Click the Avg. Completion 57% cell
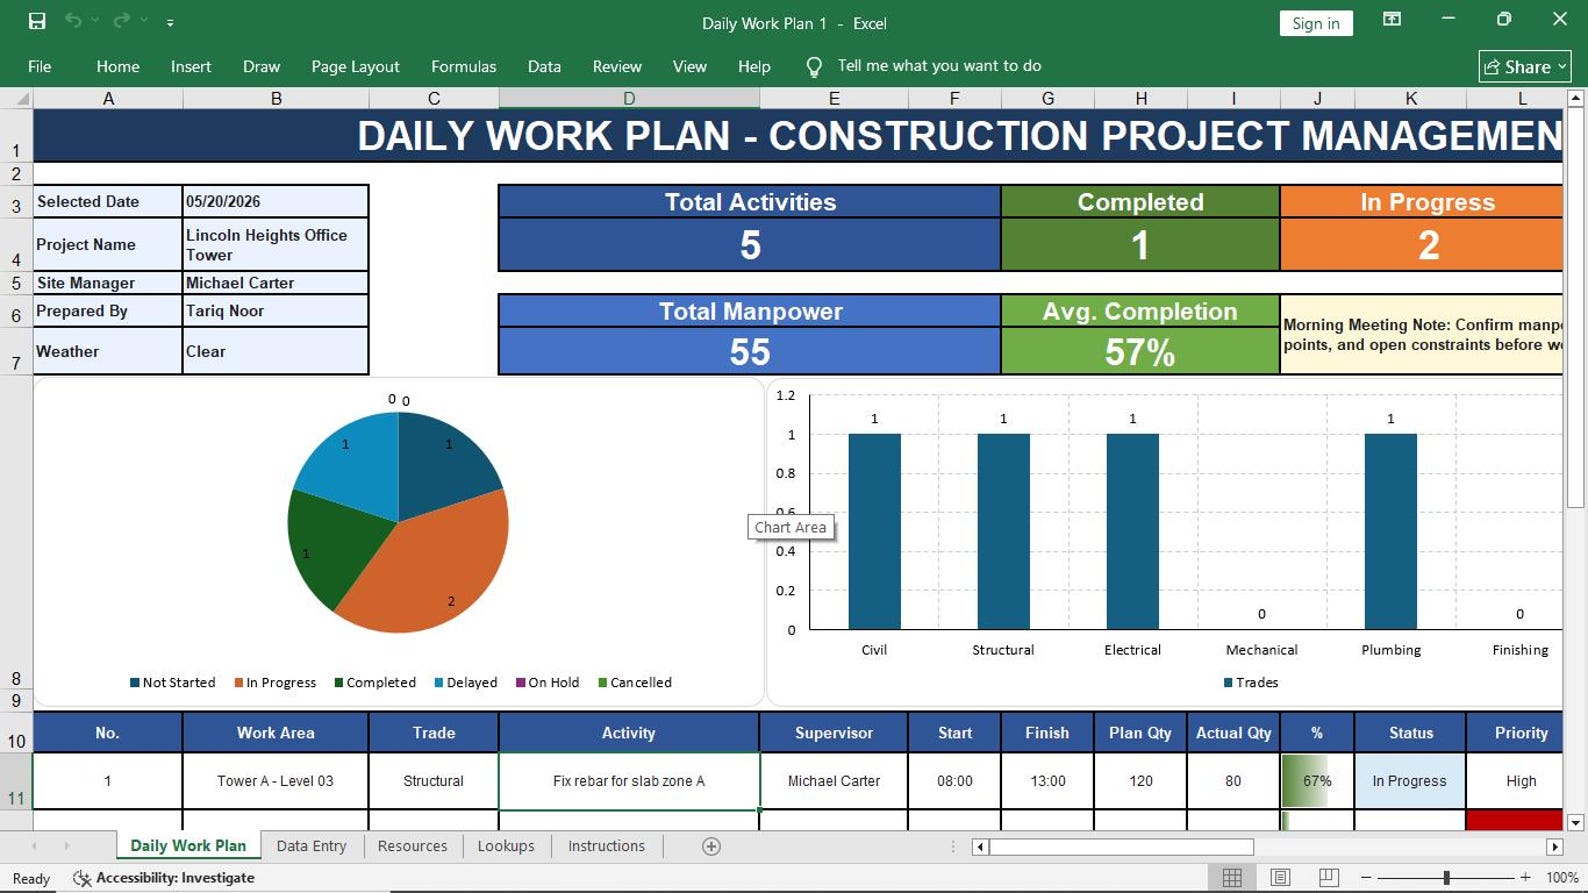This screenshot has width=1588, height=893. pos(1140,352)
